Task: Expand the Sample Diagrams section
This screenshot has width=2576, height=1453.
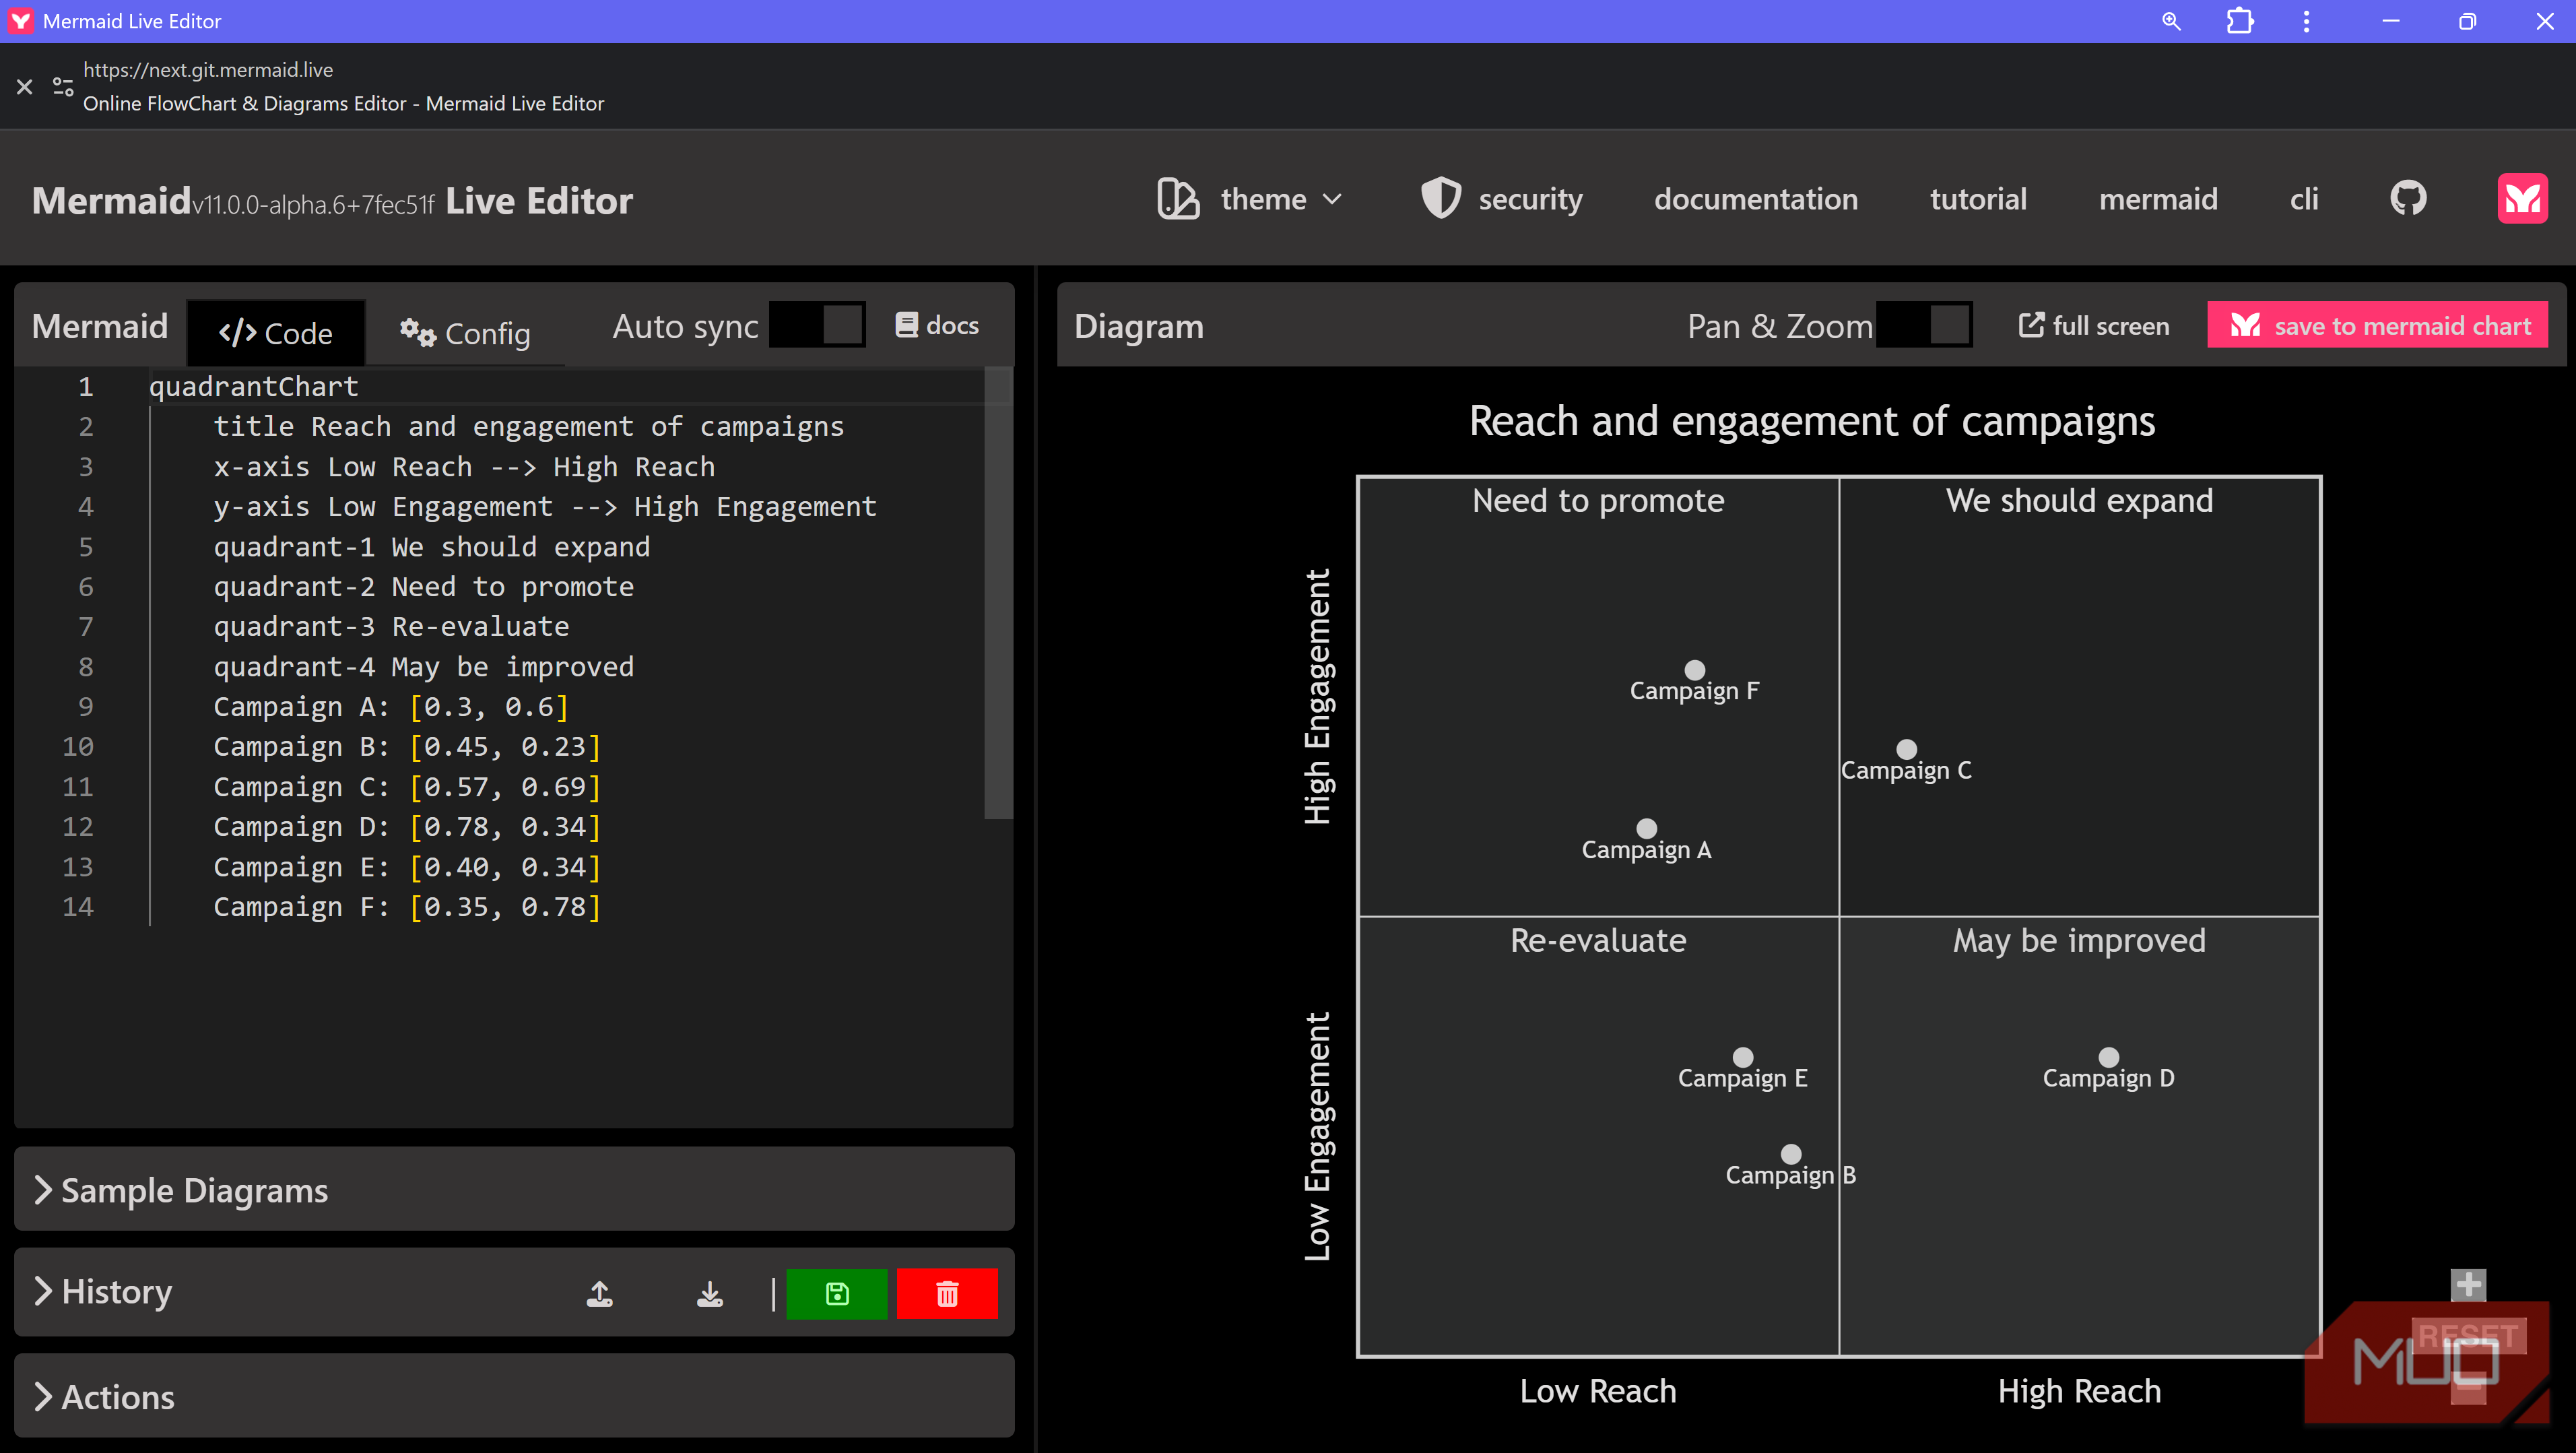Action: click(x=514, y=1190)
